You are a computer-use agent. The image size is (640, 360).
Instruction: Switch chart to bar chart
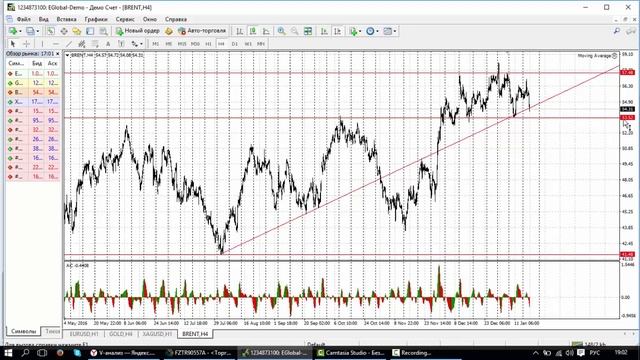tap(240, 31)
